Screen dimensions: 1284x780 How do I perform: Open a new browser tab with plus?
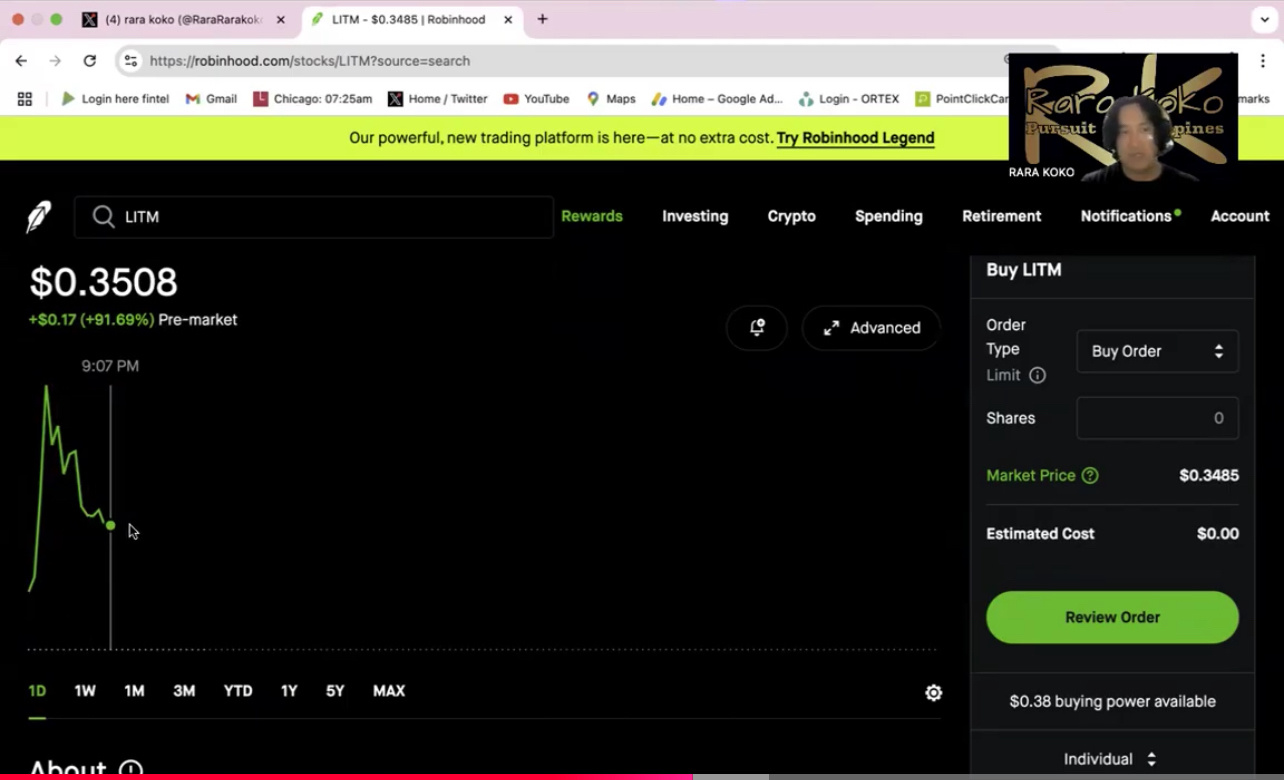click(542, 19)
